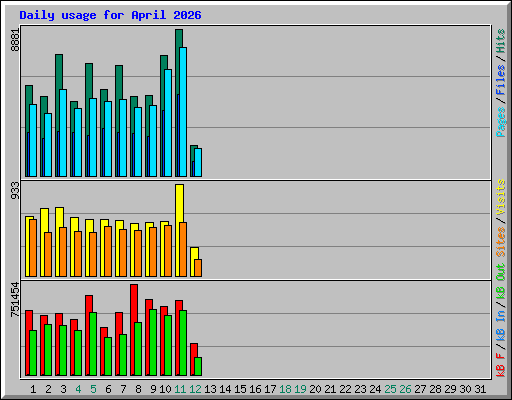512x400 pixels.
Task: Click the 933 axis value
Action: pos(15,191)
